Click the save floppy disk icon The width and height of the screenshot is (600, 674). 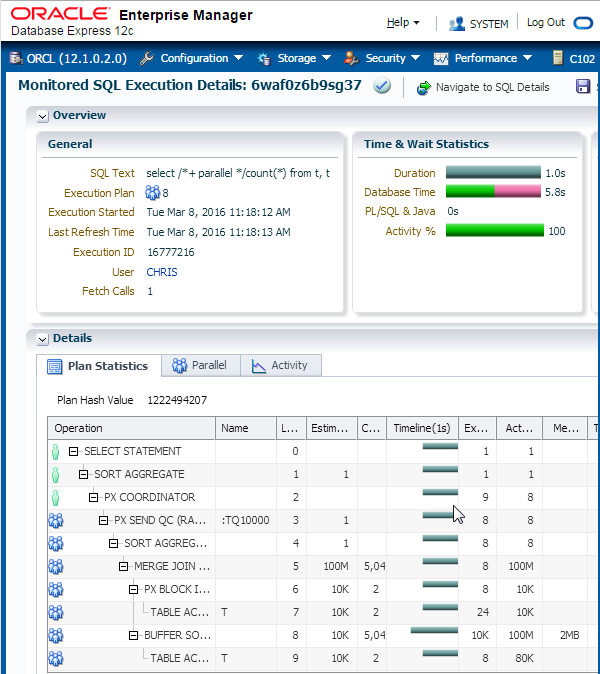(x=583, y=86)
